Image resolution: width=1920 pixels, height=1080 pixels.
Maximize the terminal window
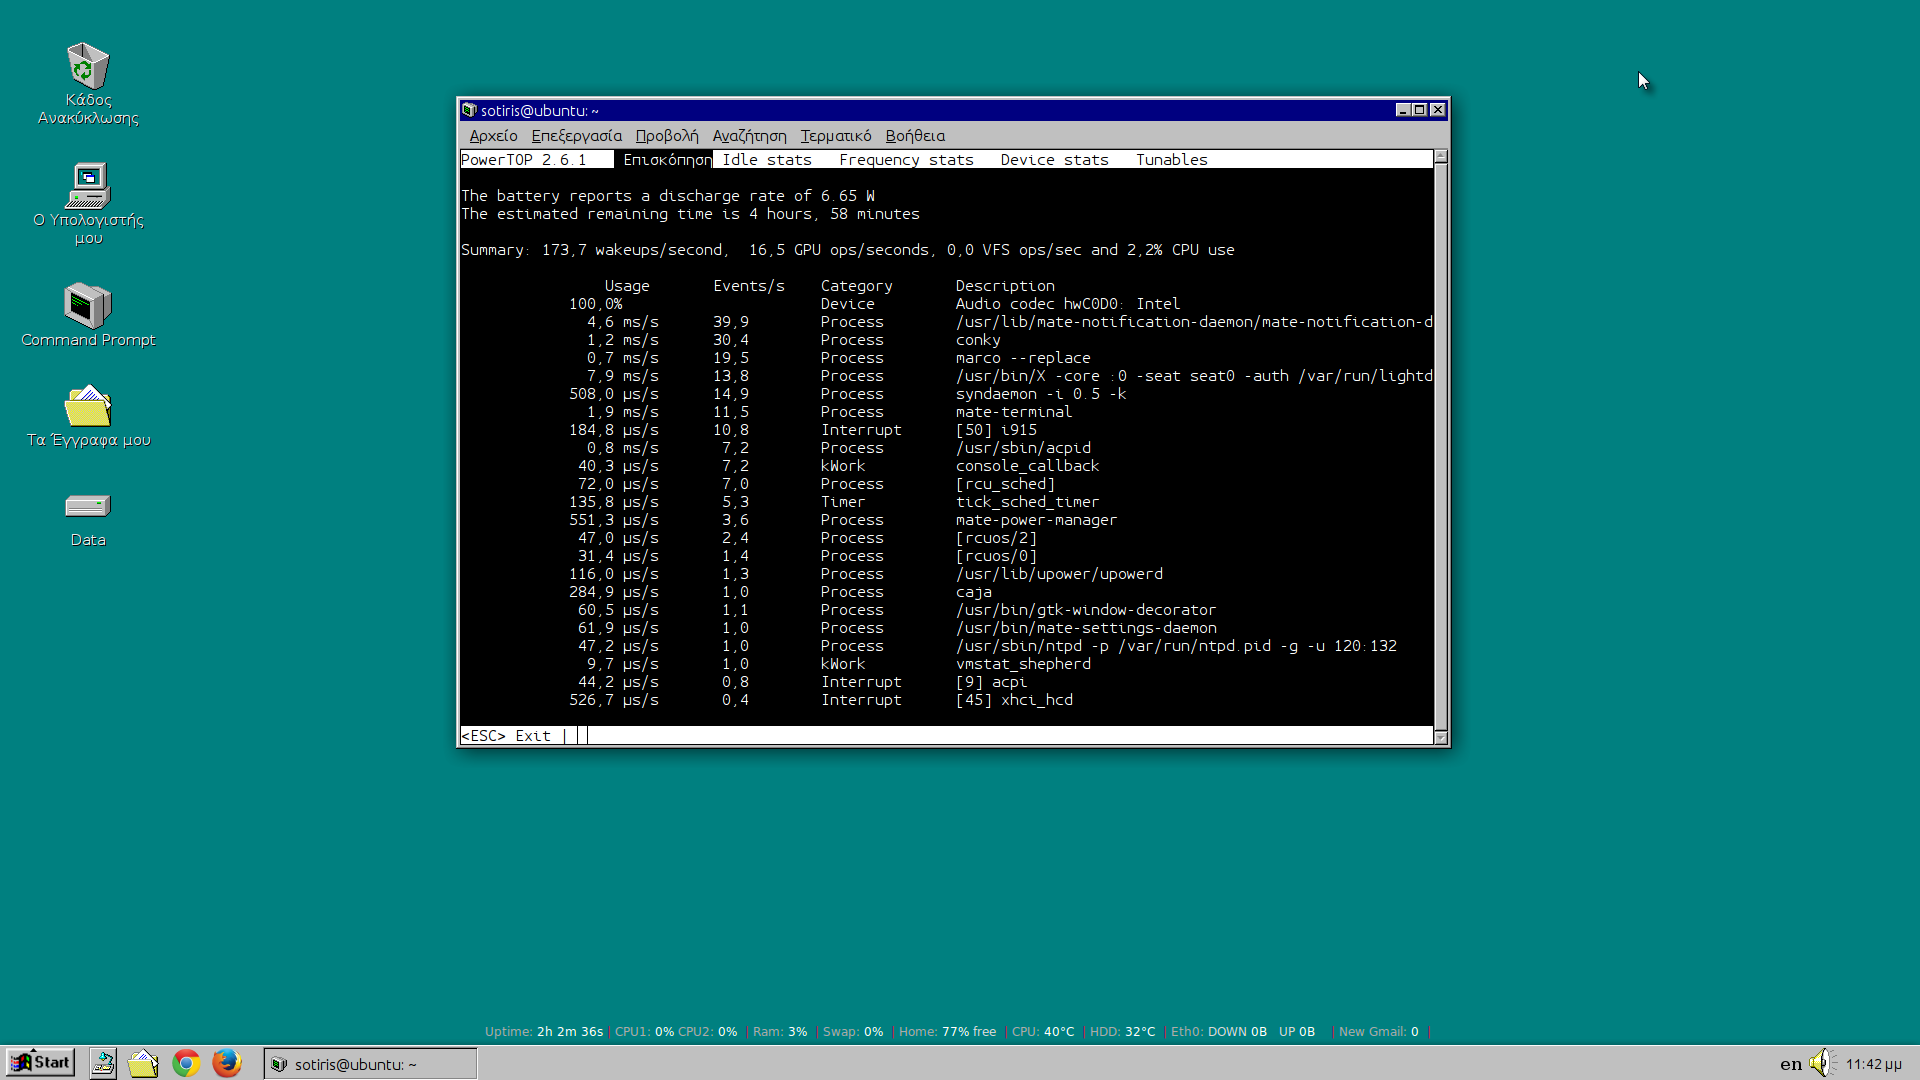click(x=1419, y=110)
